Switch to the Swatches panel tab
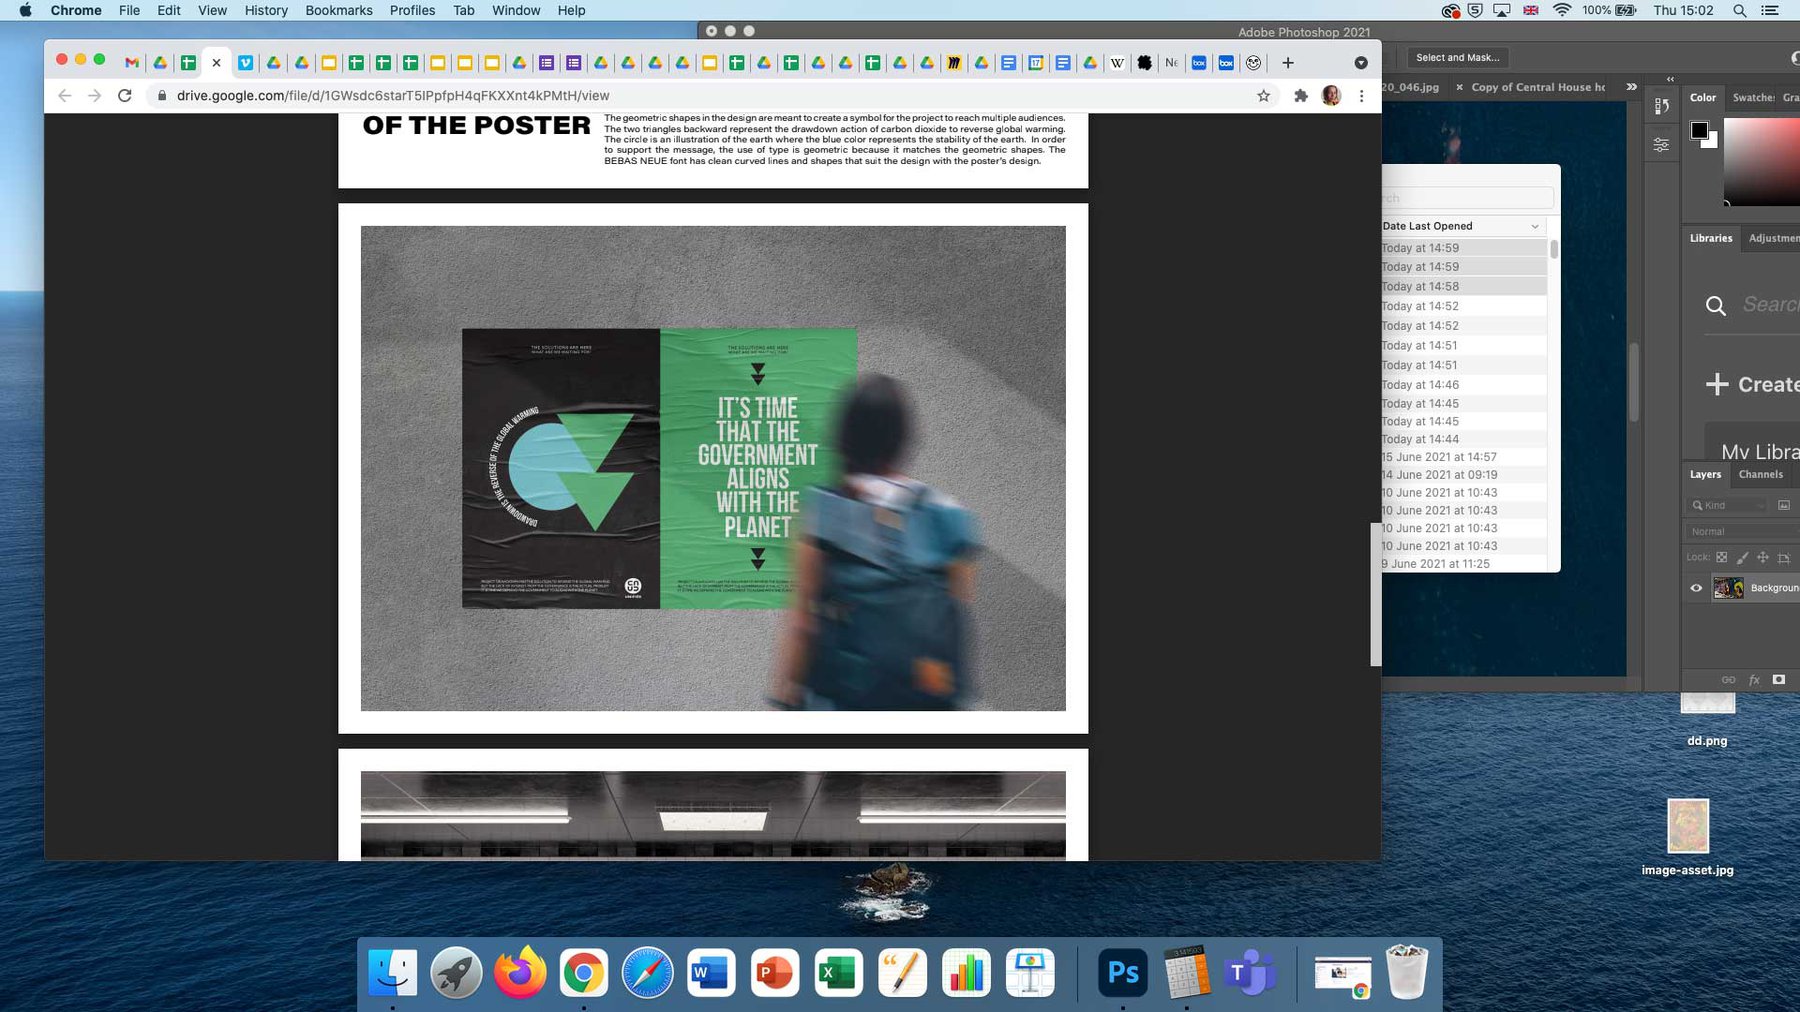Viewport: 1800px width, 1012px height. coord(1753,97)
